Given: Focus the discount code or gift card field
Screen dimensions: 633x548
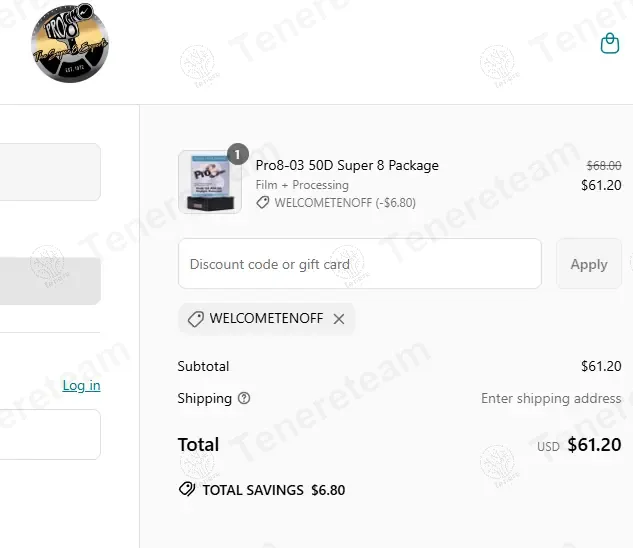Looking at the screenshot, I should click(359, 264).
